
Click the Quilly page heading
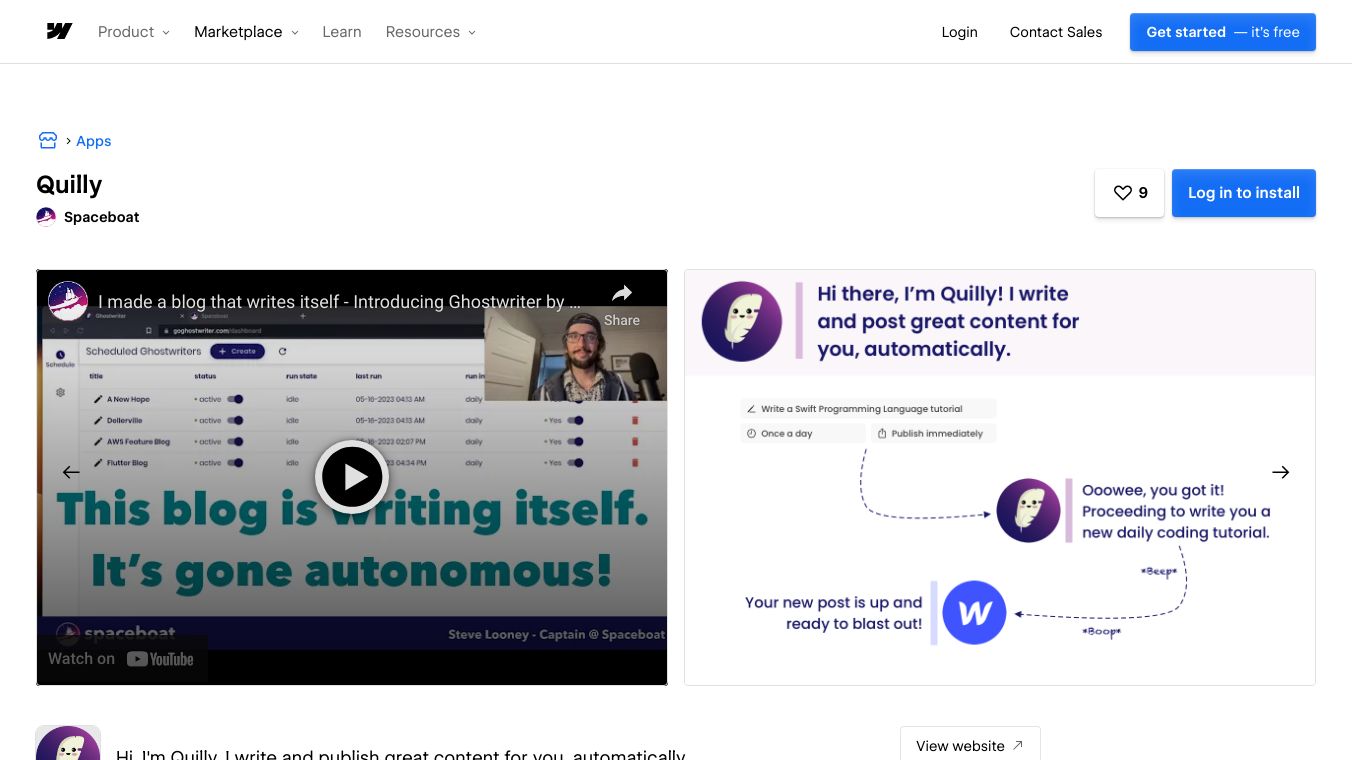pos(69,185)
